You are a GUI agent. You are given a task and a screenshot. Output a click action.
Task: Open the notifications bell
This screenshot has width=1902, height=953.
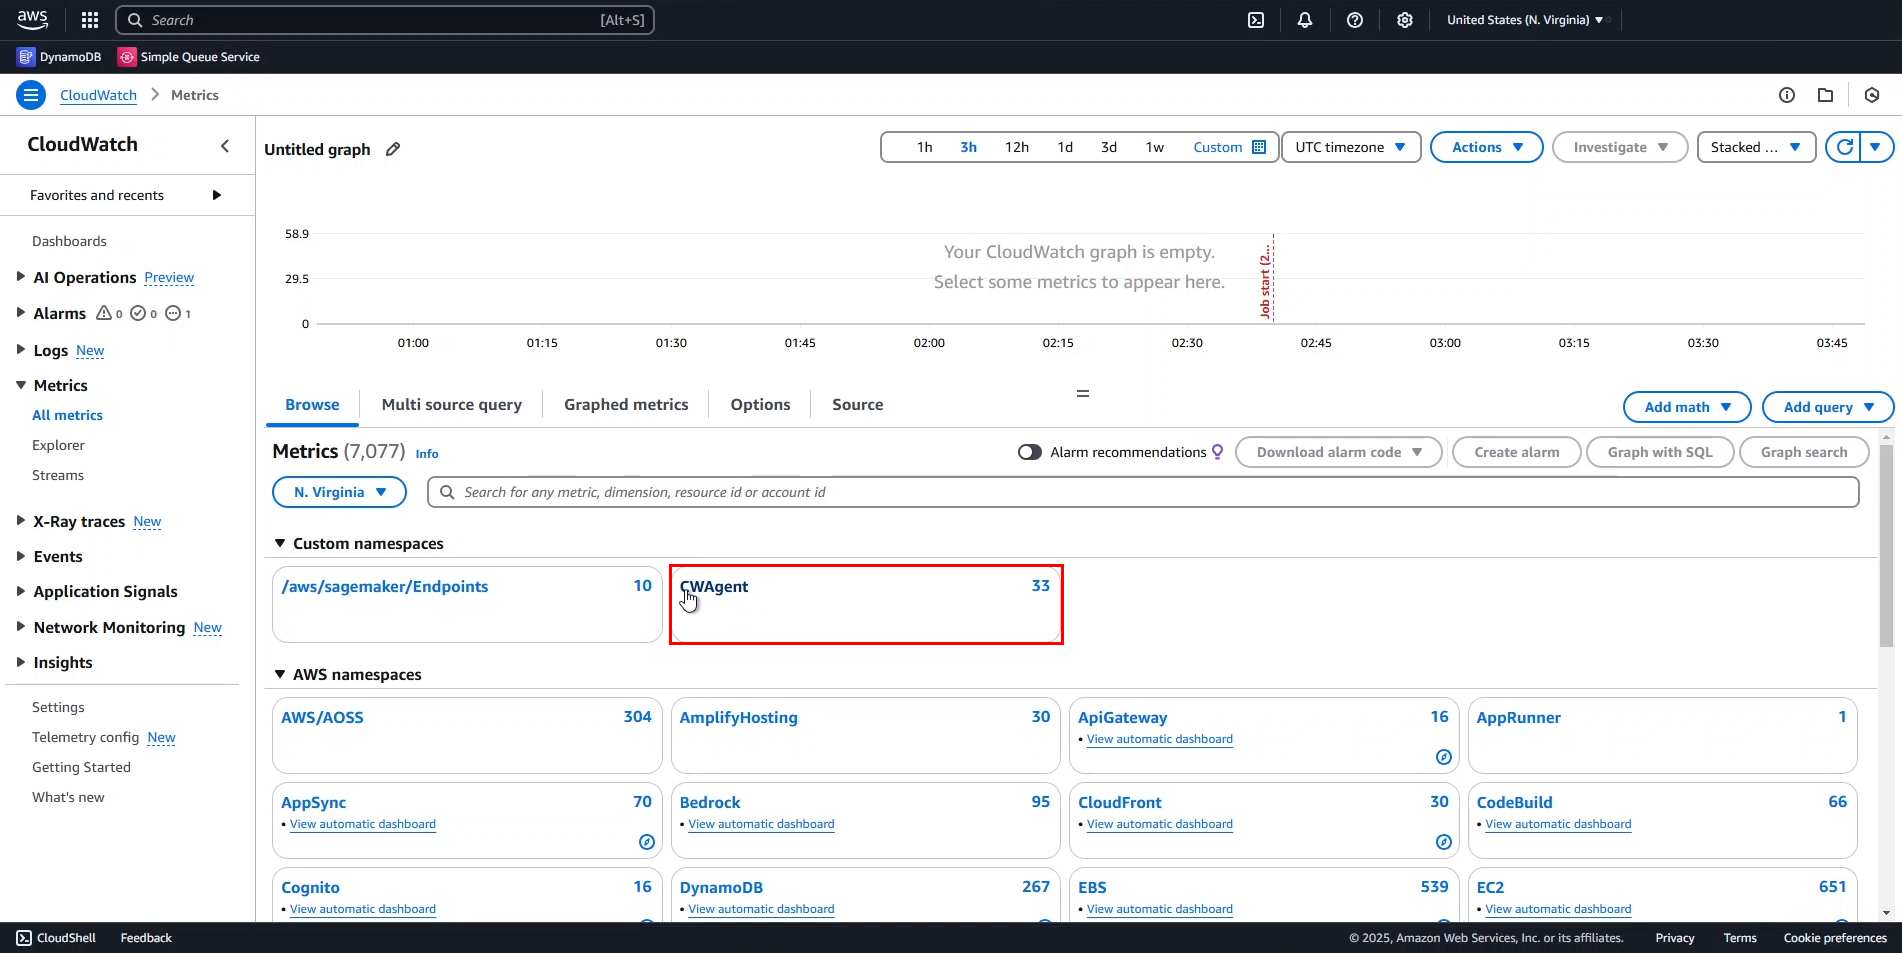(1305, 20)
